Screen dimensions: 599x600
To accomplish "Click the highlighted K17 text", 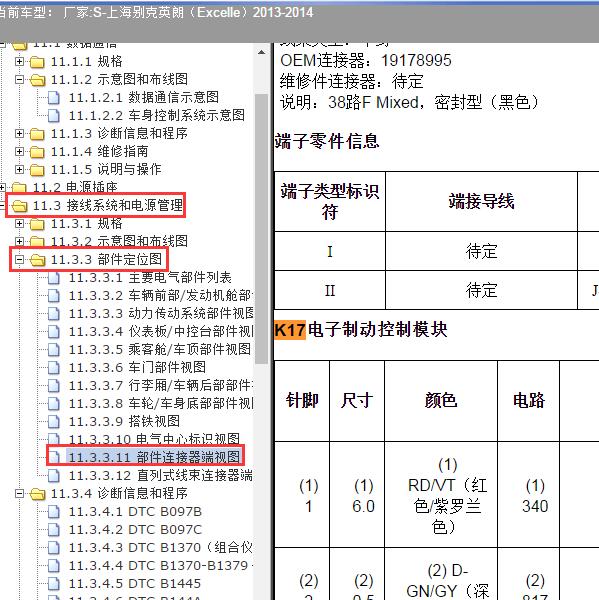I will click(290, 330).
